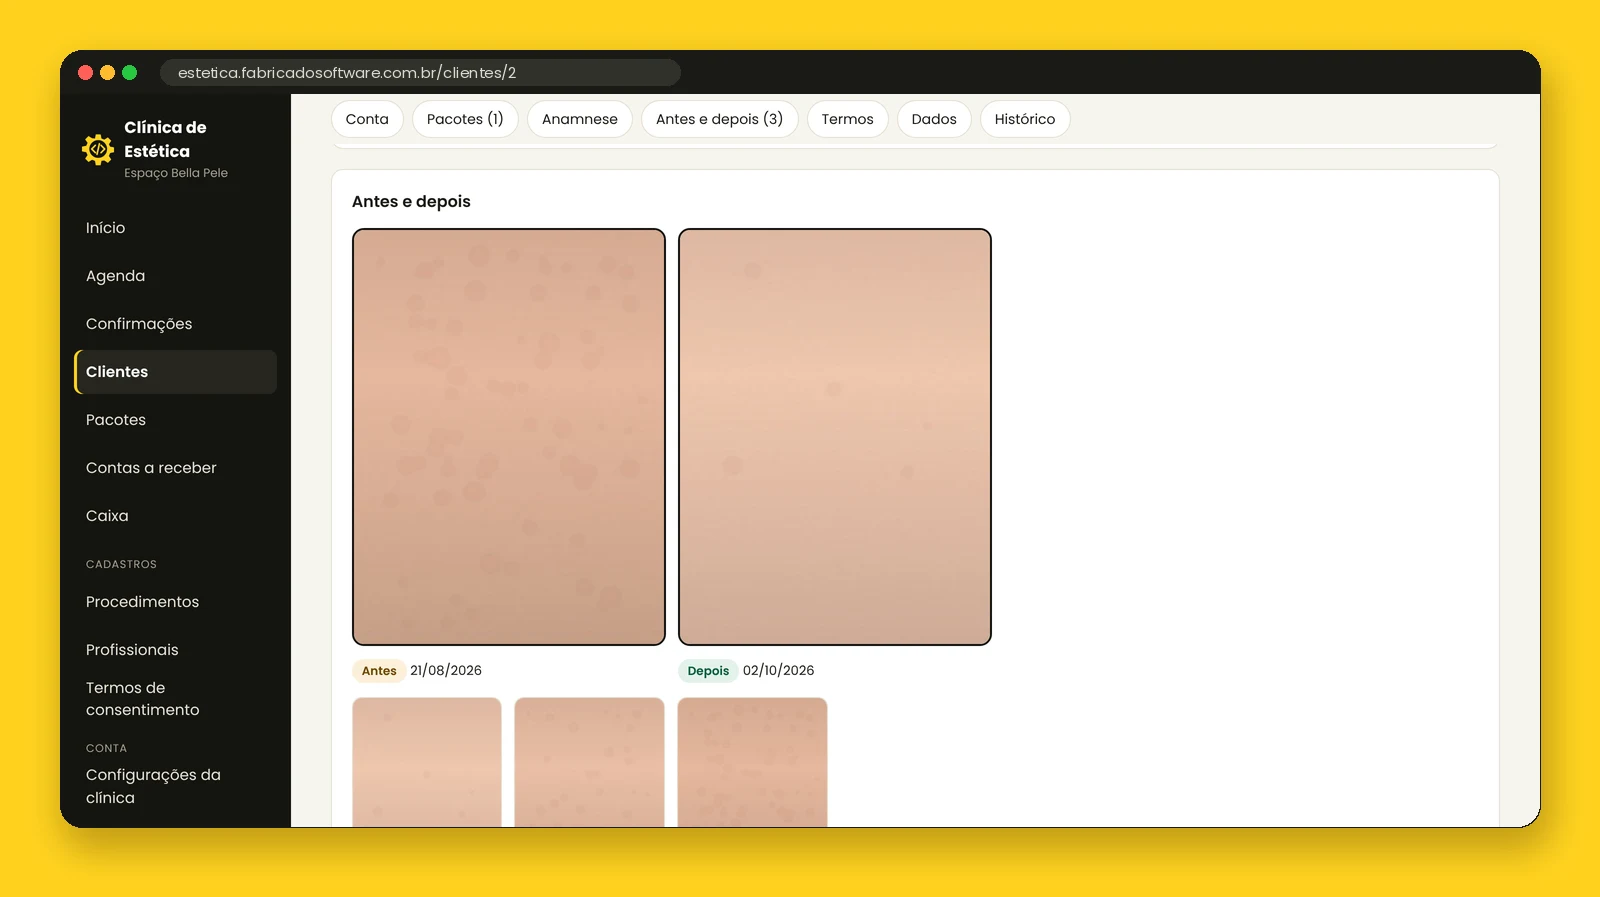
Task: Open the Conta tab
Action: click(x=367, y=119)
